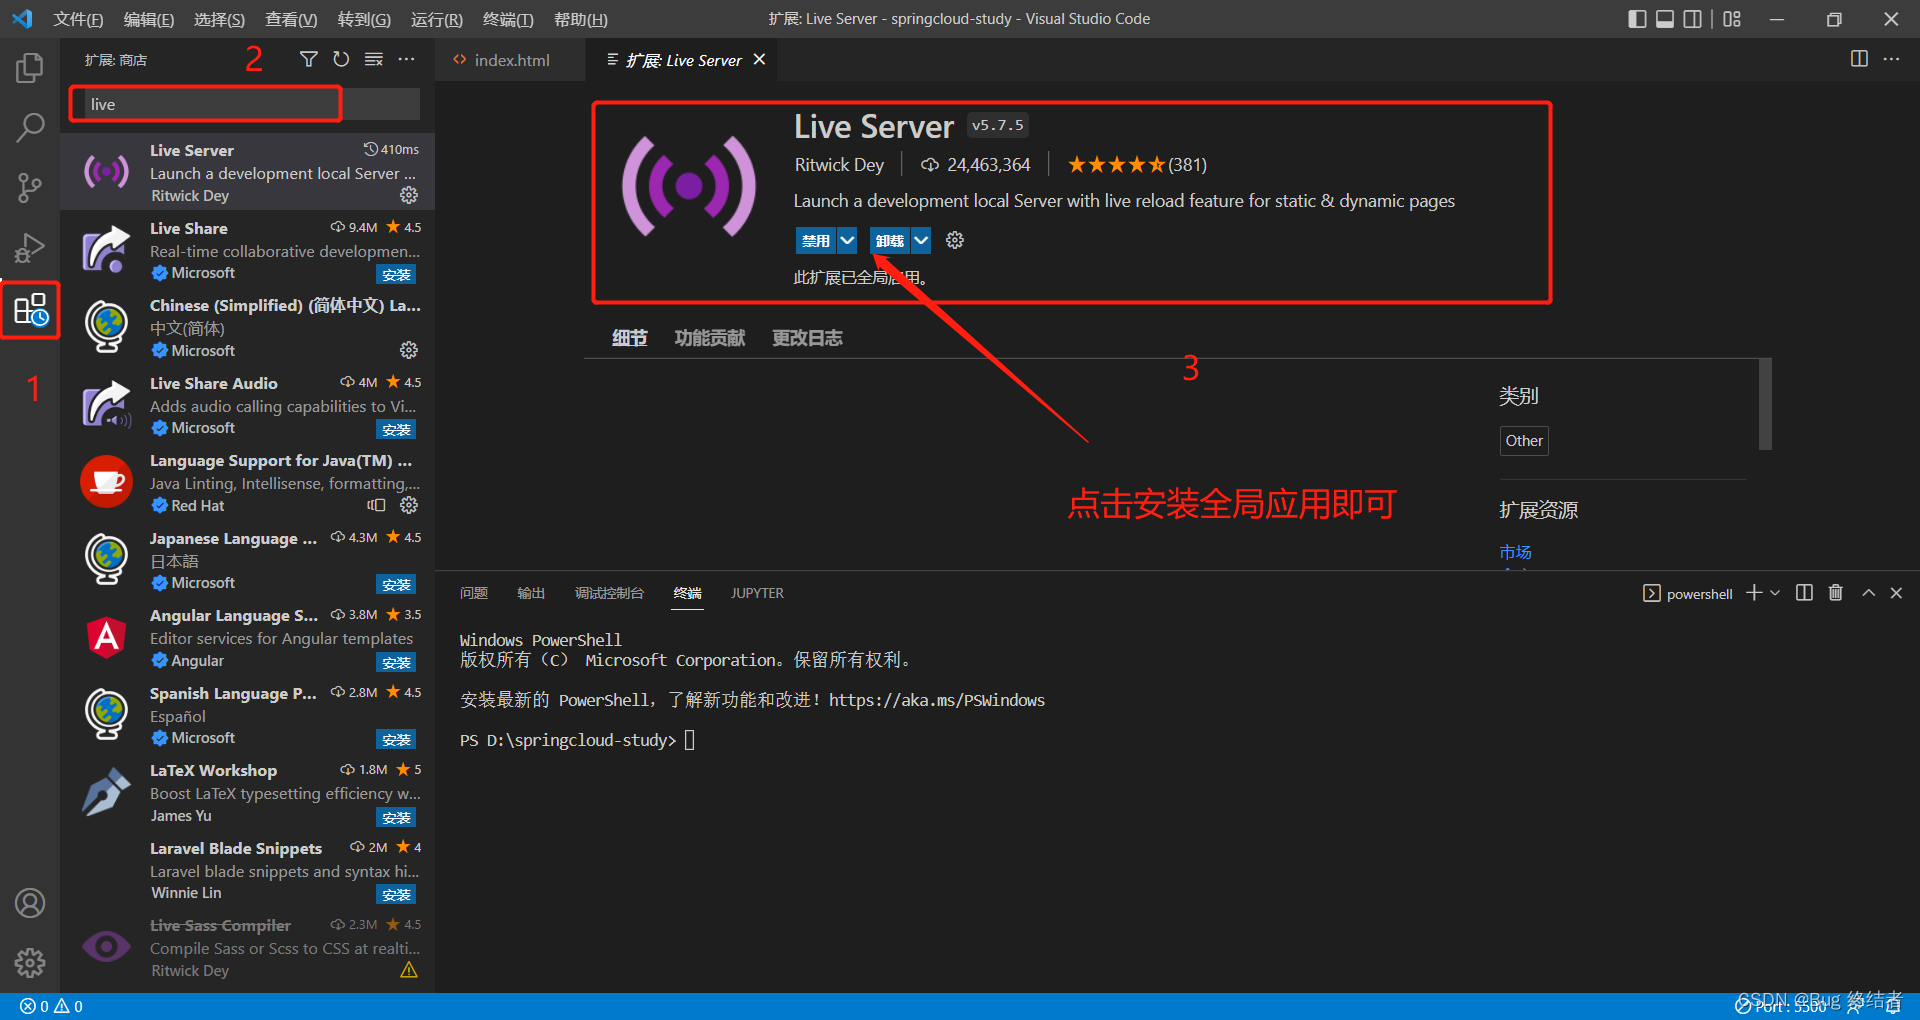Install the Live Share Audio extension
This screenshot has height=1020, width=1920.
click(396, 429)
